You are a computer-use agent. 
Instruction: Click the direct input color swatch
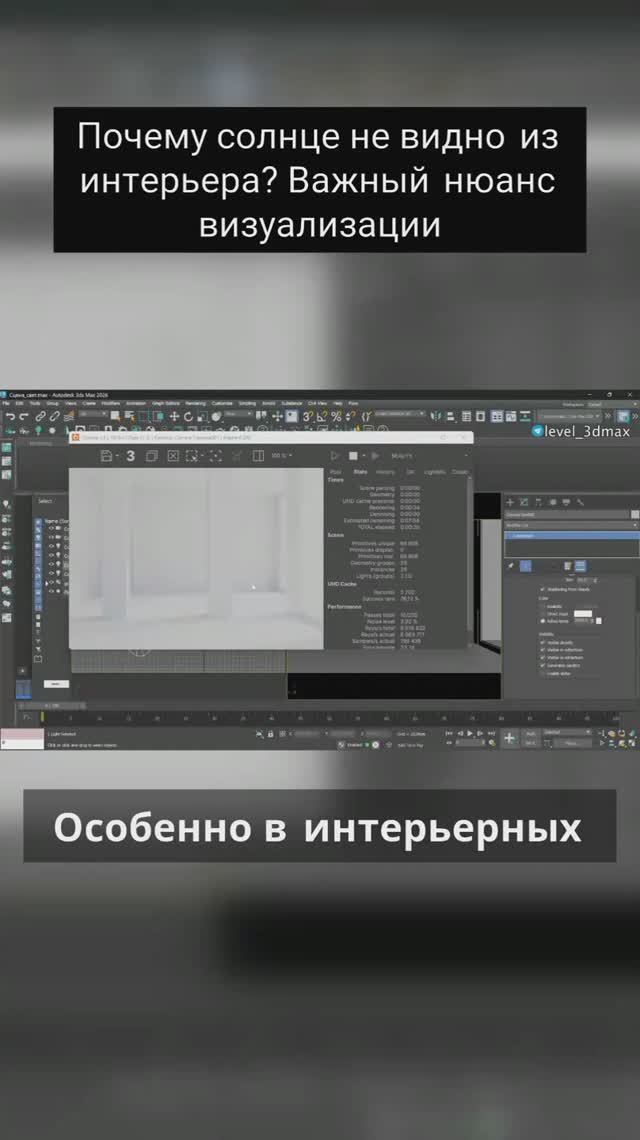pos(582,613)
